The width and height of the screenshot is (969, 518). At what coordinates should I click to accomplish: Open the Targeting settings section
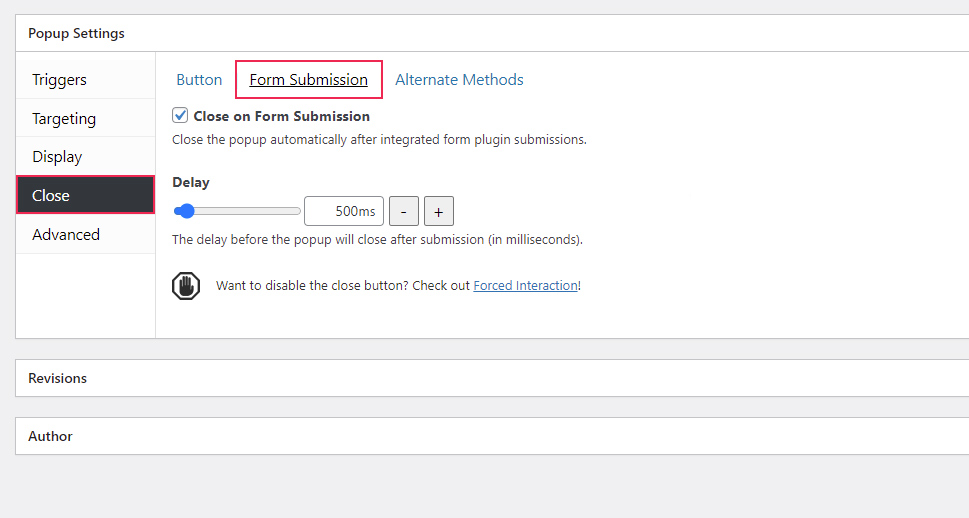(x=85, y=118)
